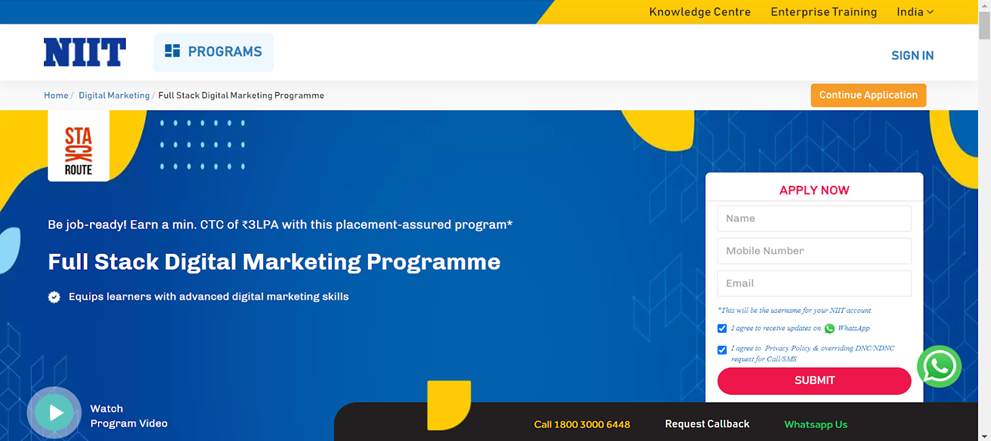Open the floating WhatsApp chat icon
The height and width of the screenshot is (441, 991).
[x=940, y=366]
